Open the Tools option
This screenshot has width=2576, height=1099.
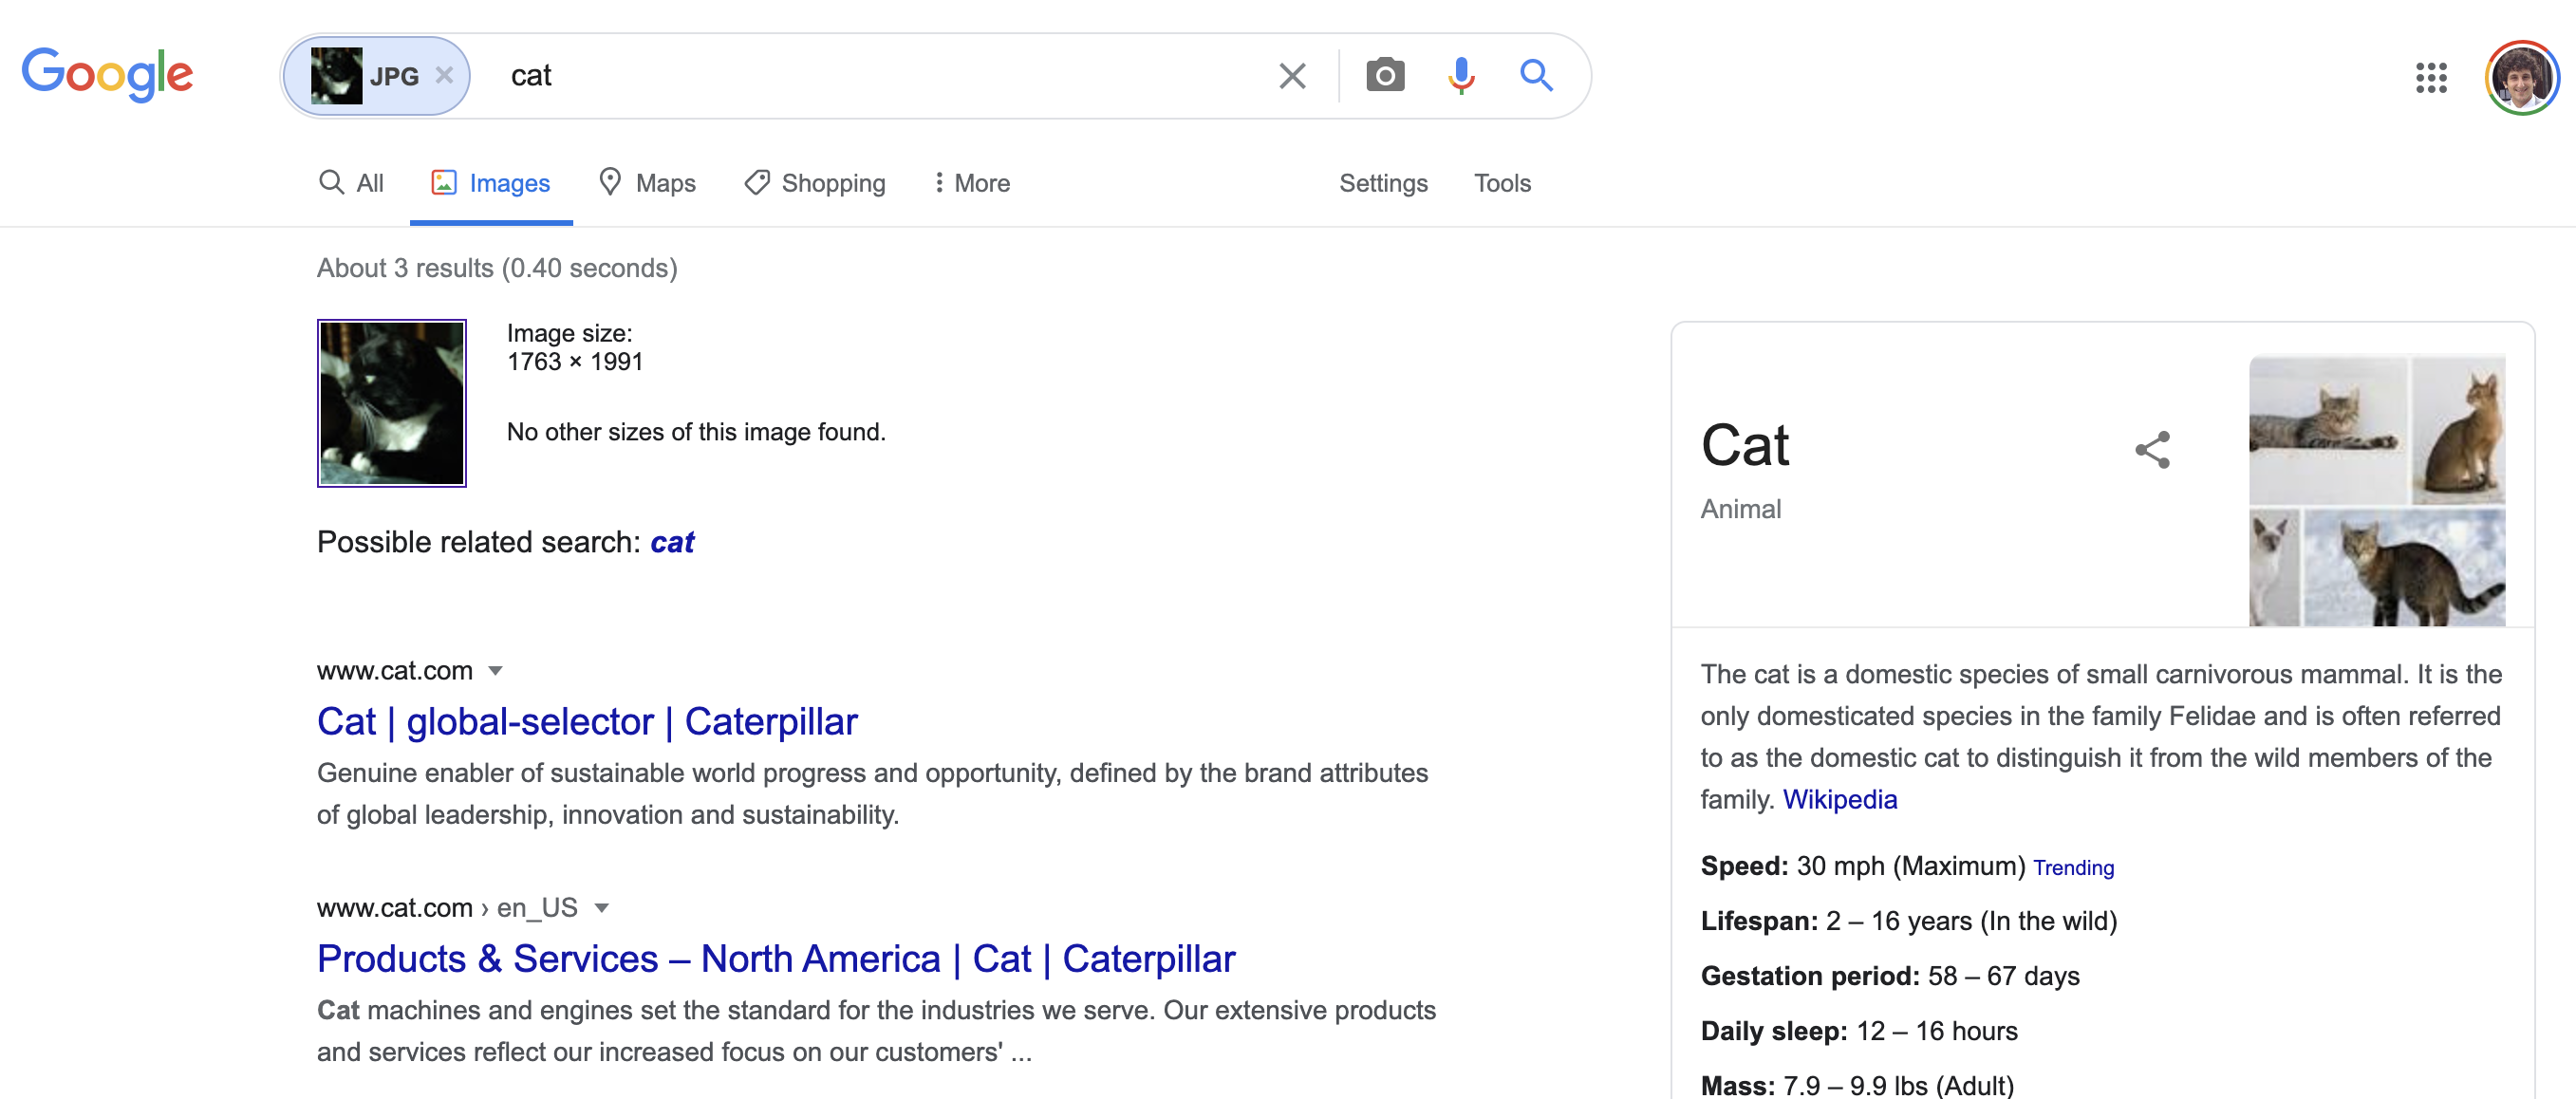1501,183
